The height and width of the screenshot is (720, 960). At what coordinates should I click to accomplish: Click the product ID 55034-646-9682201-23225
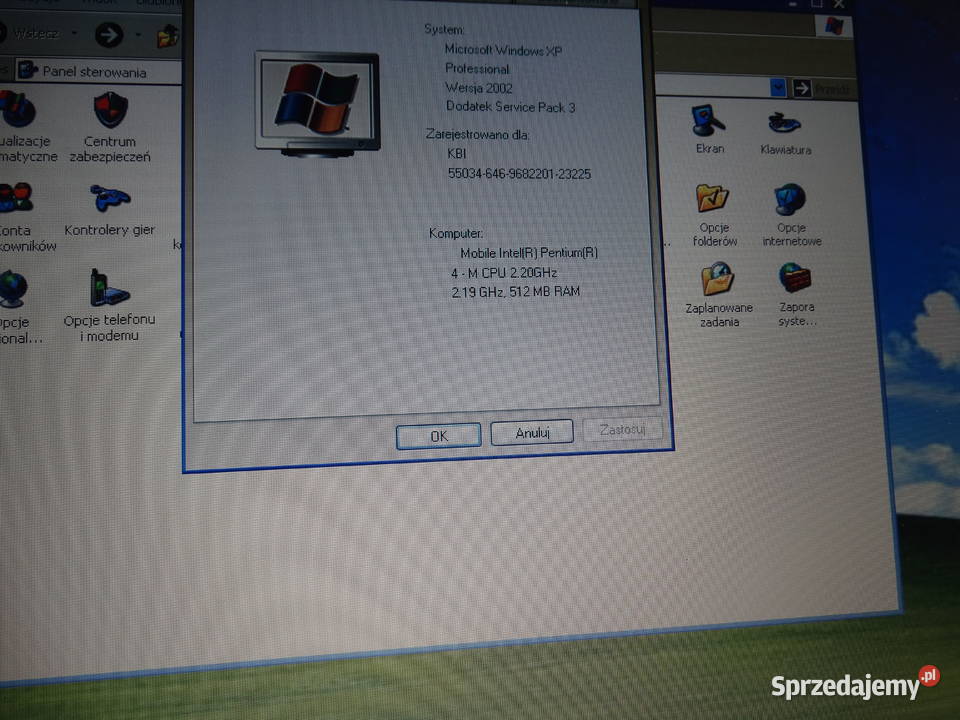(519, 174)
